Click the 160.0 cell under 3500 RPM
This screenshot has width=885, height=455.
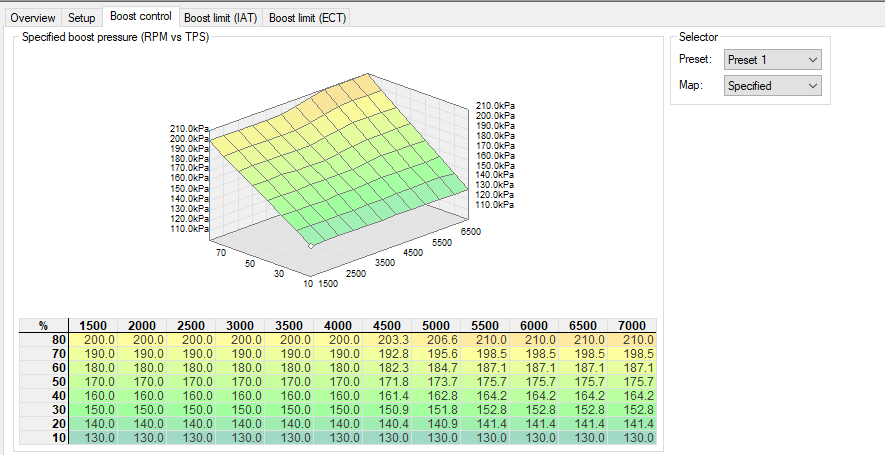pos(289,396)
